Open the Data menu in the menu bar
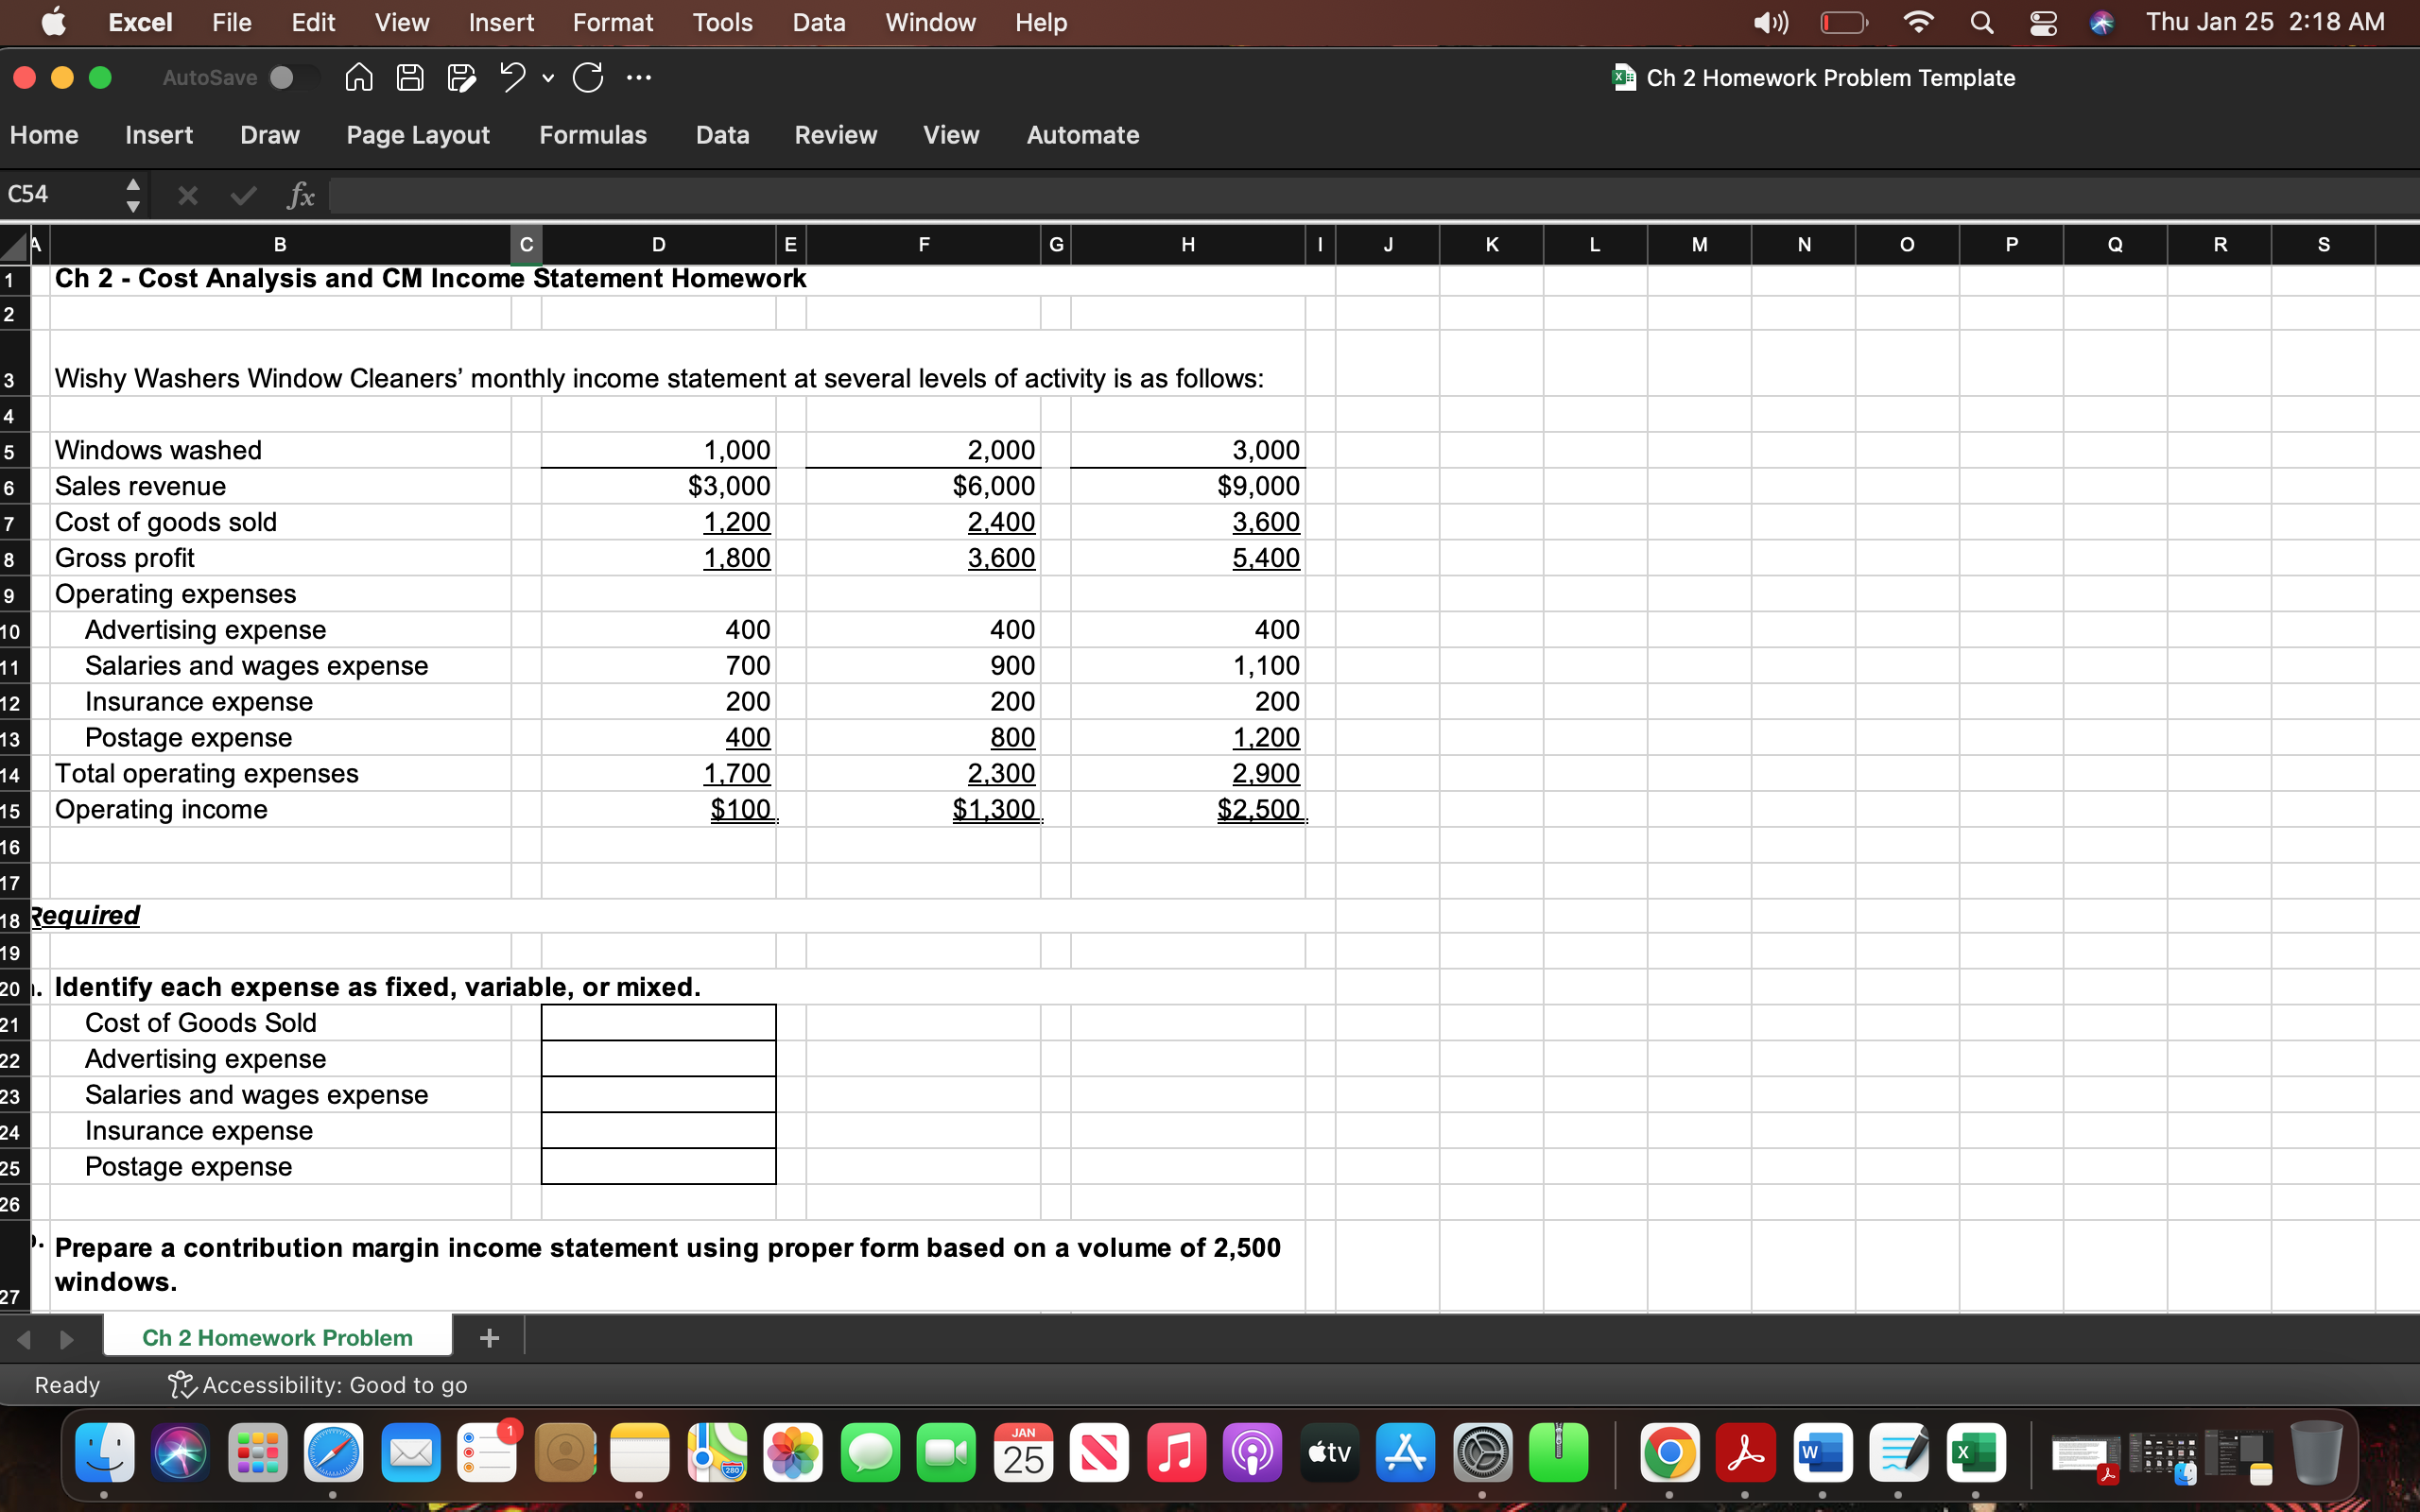Image resolution: width=2420 pixels, height=1512 pixels. pos(818,22)
